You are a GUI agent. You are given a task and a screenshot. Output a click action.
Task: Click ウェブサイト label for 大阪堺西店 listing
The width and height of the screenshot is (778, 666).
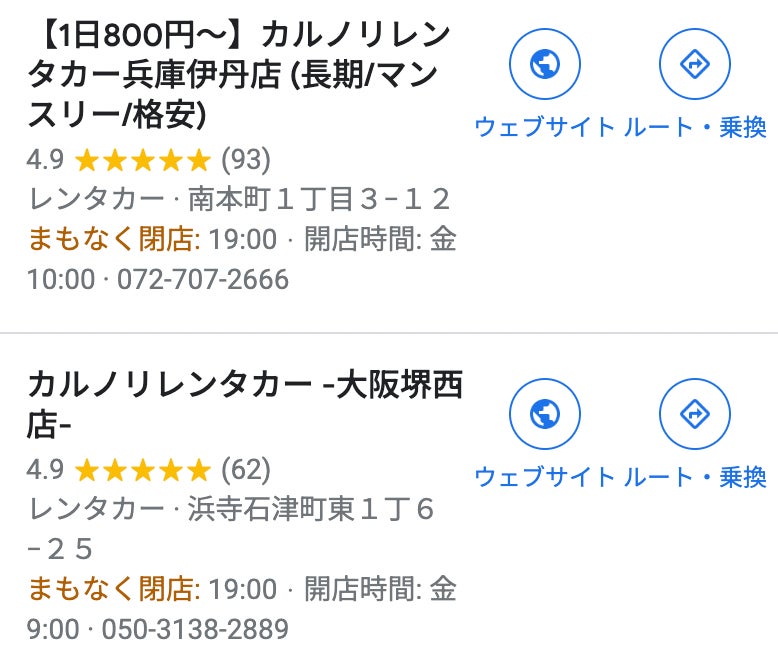(x=544, y=476)
